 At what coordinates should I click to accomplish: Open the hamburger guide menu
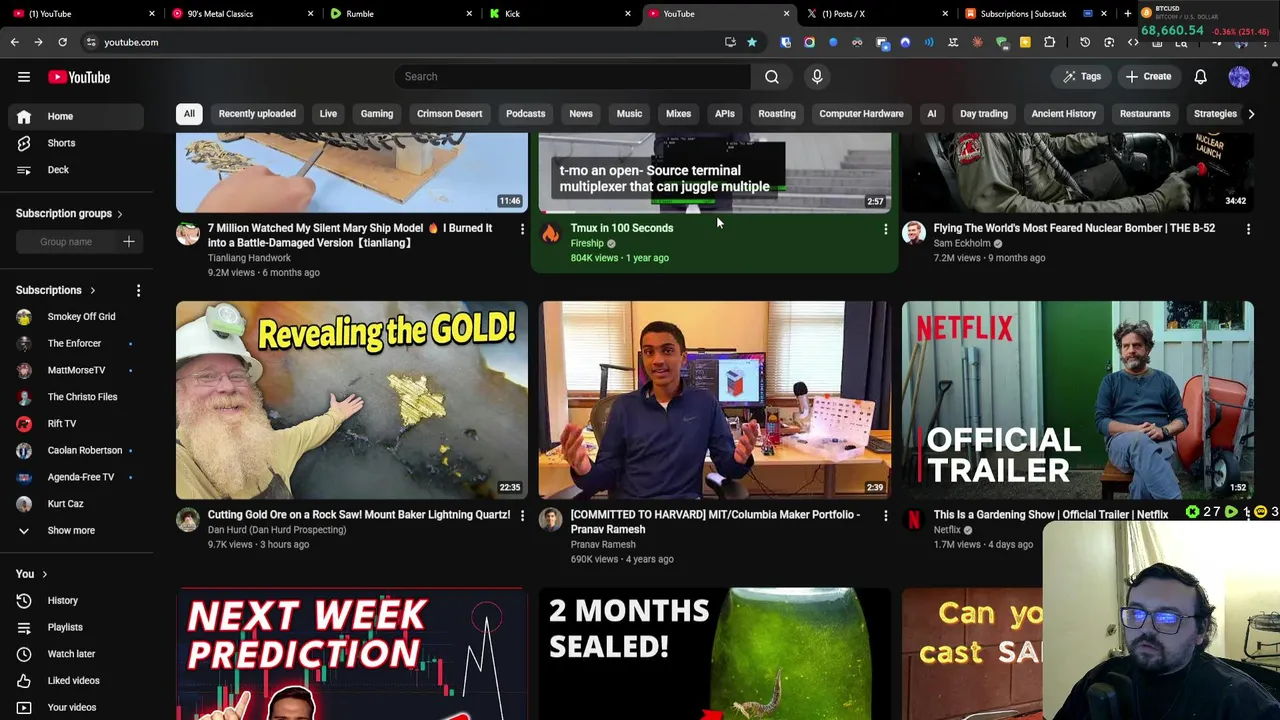pos(24,77)
